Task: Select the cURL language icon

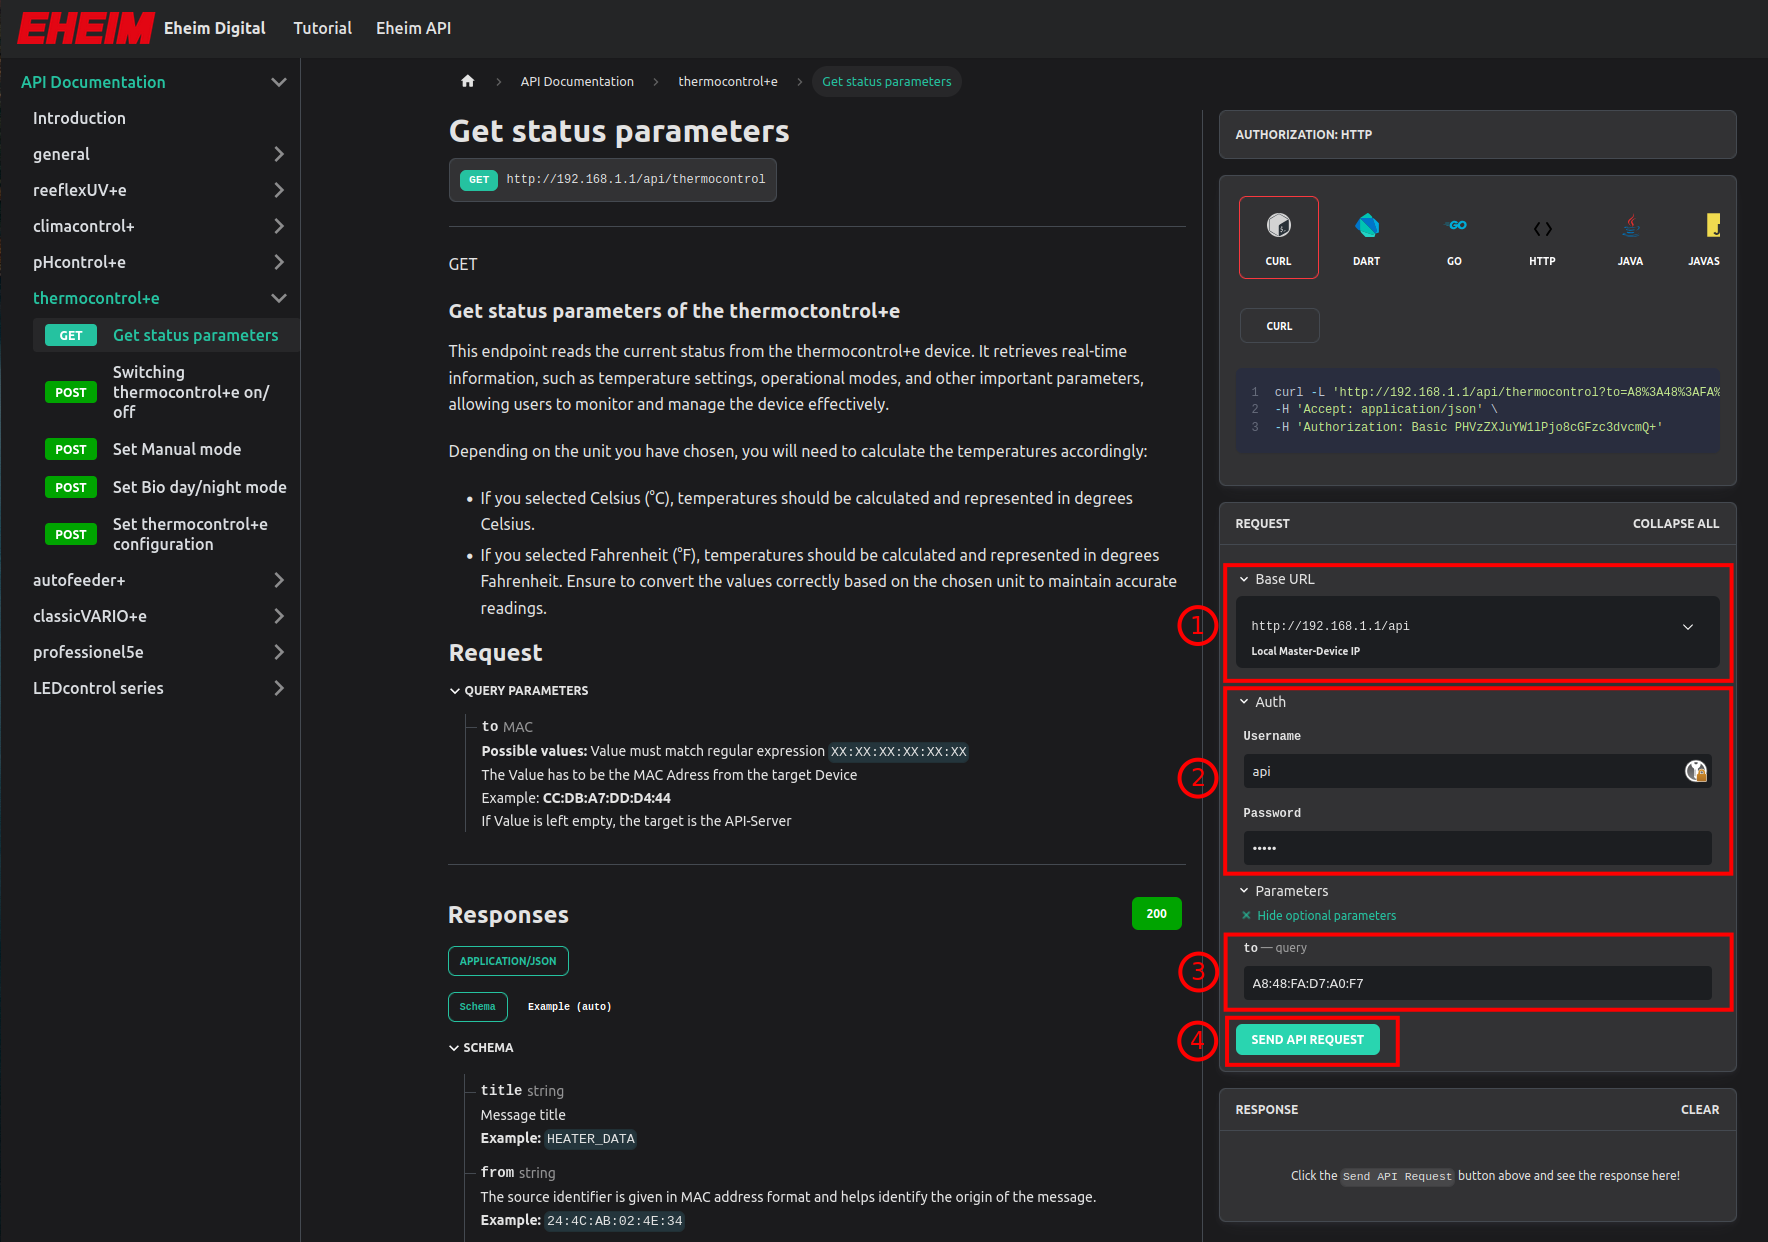Action: click(x=1278, y=237)
